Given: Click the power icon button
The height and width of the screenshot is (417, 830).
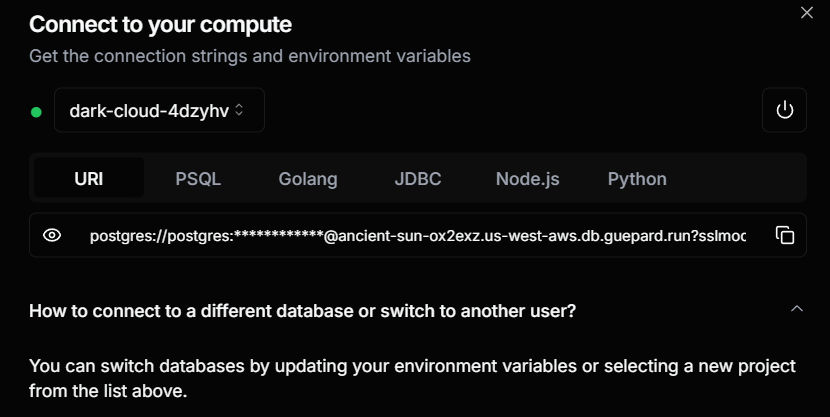Looking at the screenshot, I should coord(784,110).
